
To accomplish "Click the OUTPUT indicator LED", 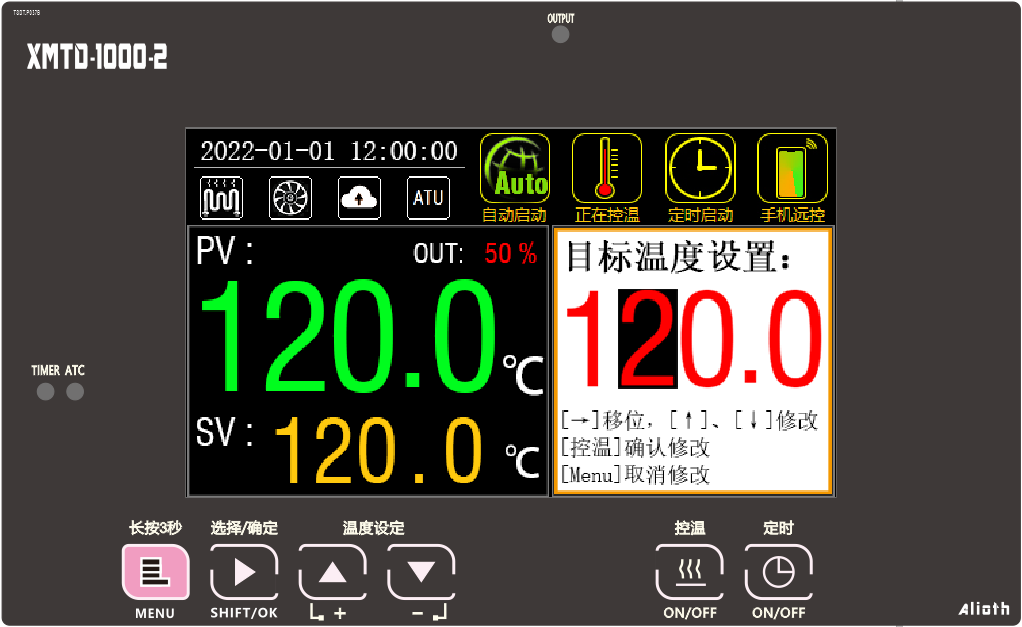I will tap(561, 35).
